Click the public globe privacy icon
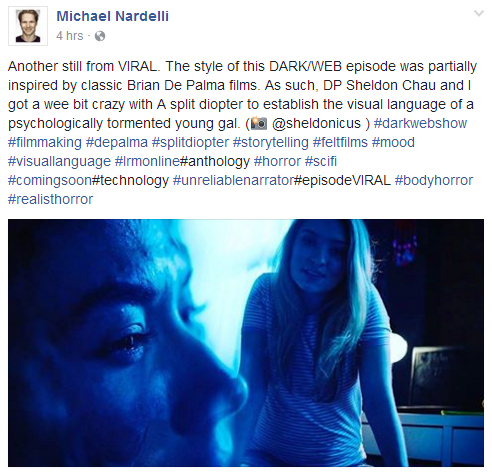 100,36
